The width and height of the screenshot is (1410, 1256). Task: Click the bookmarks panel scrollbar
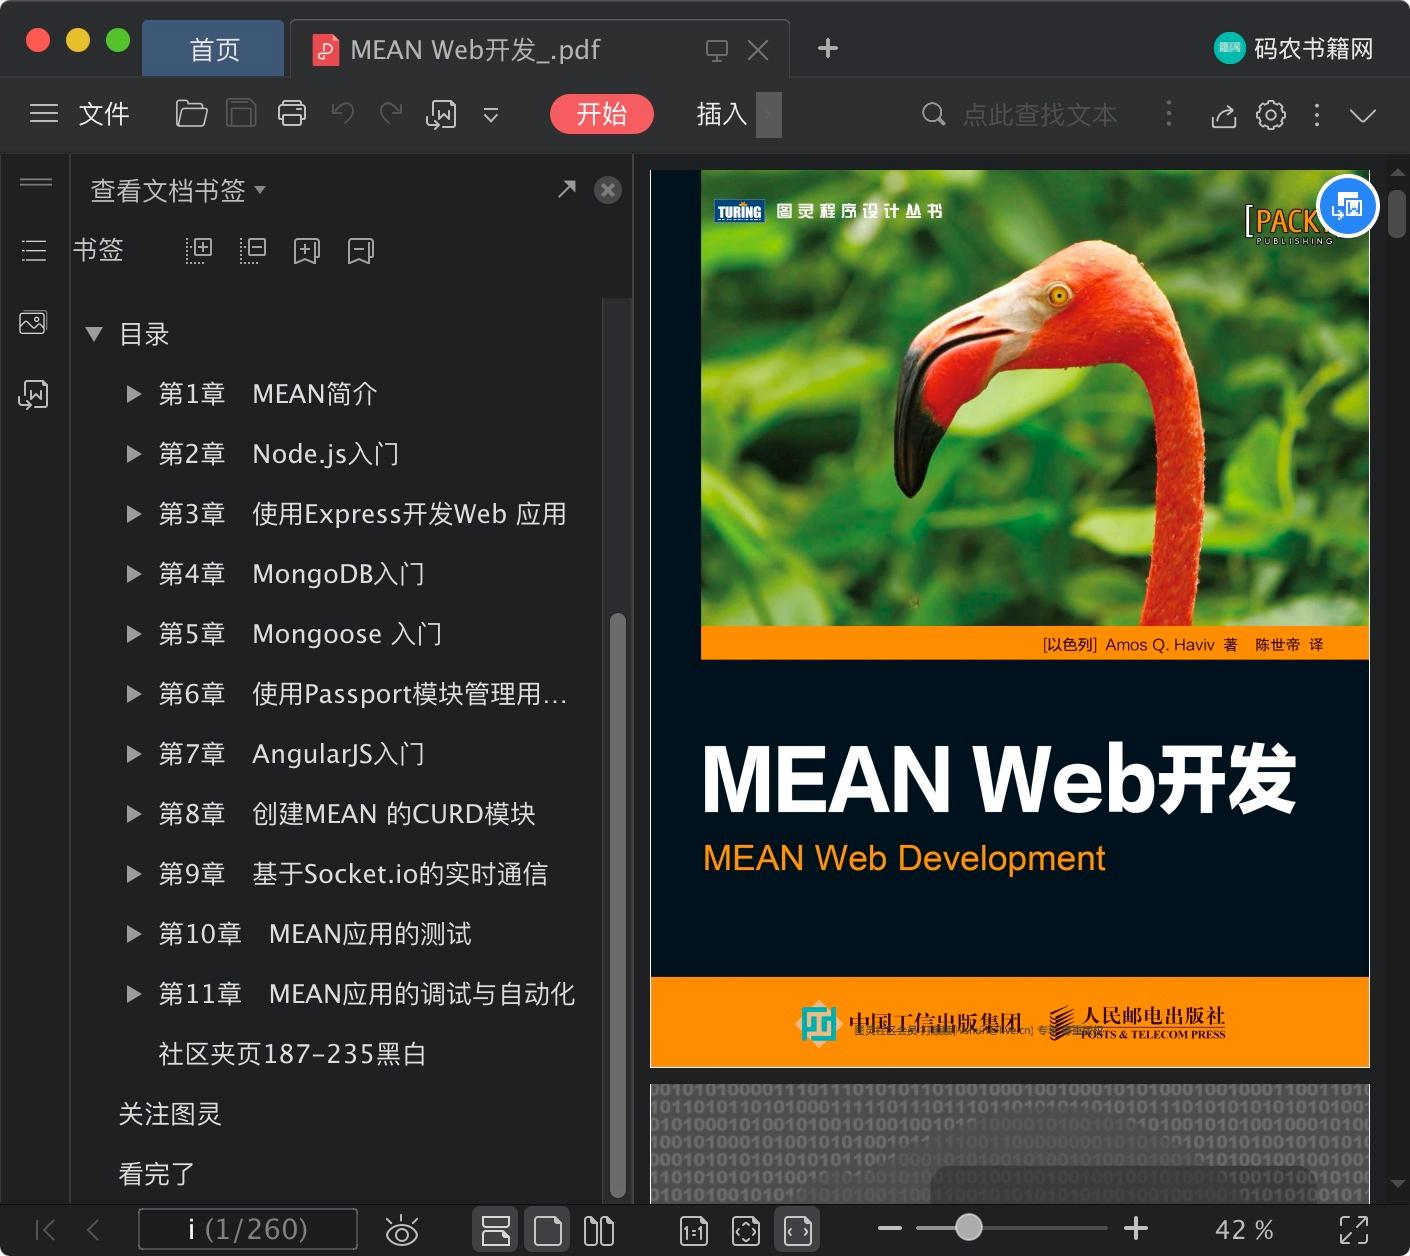[617, 905]
